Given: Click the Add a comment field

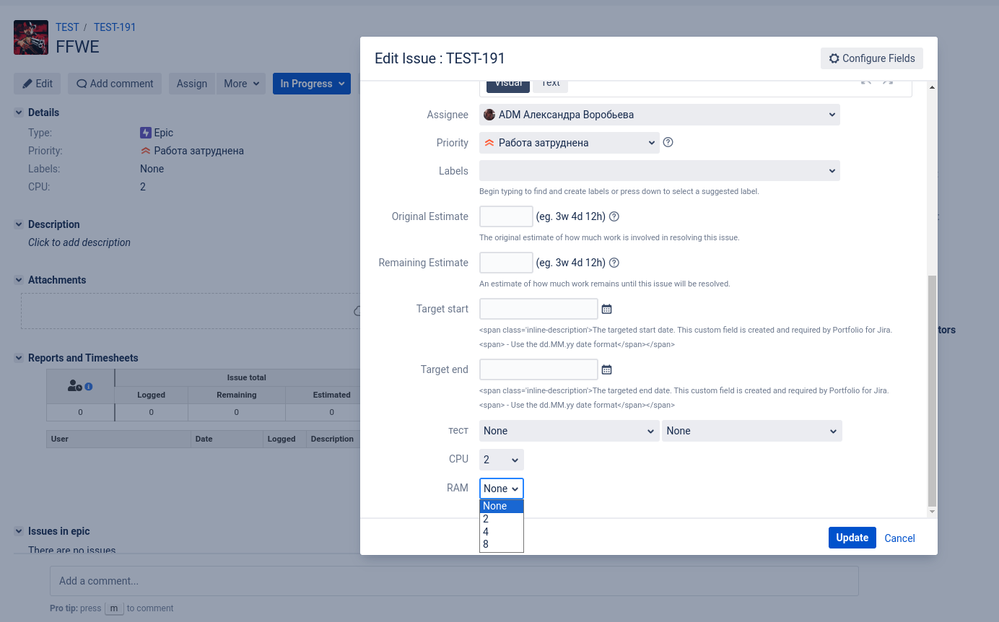Looking at the screenshot, I should click(454, 581).
